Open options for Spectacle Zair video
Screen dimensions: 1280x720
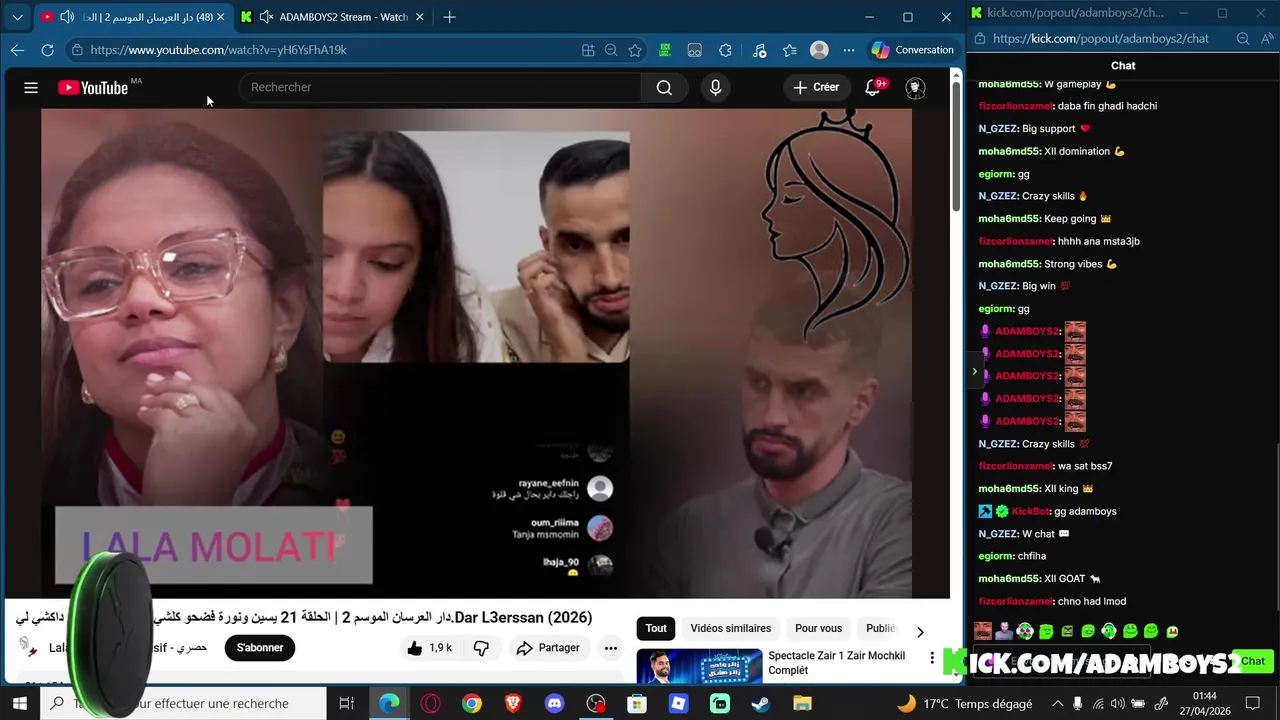[x=932, y=658]
